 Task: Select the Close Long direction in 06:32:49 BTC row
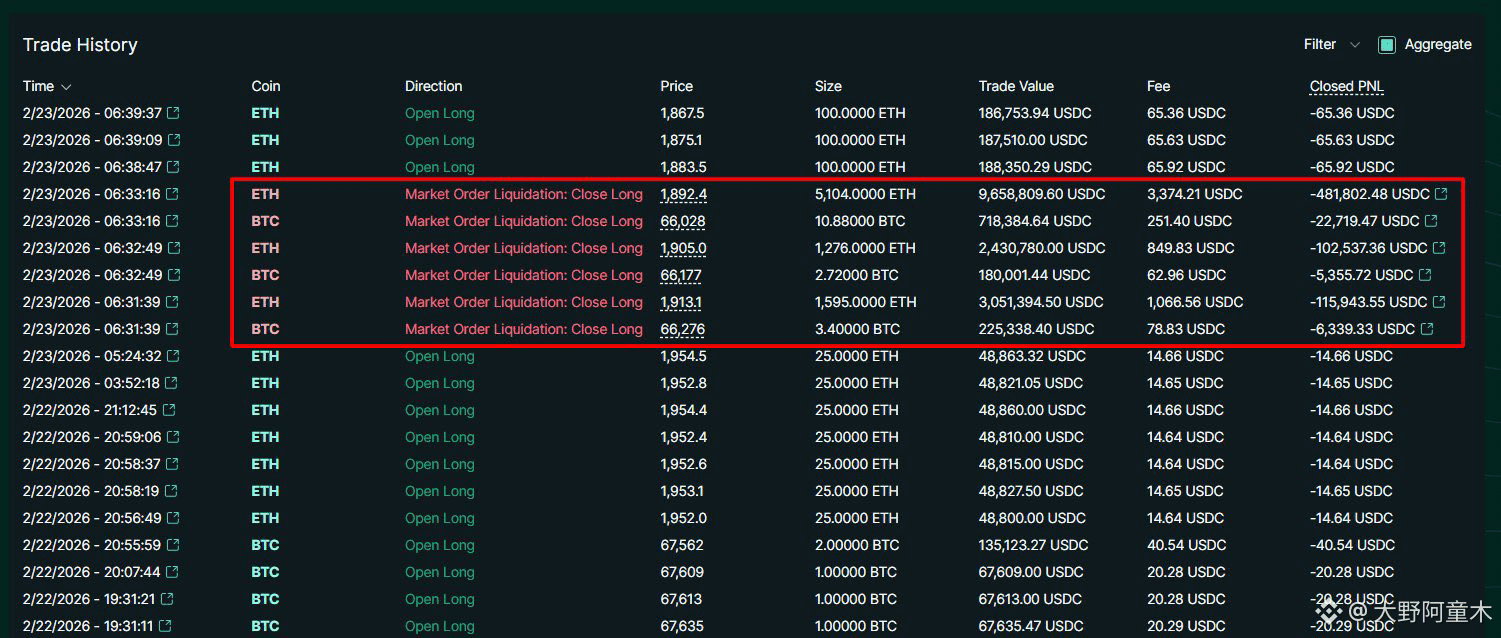524,275
